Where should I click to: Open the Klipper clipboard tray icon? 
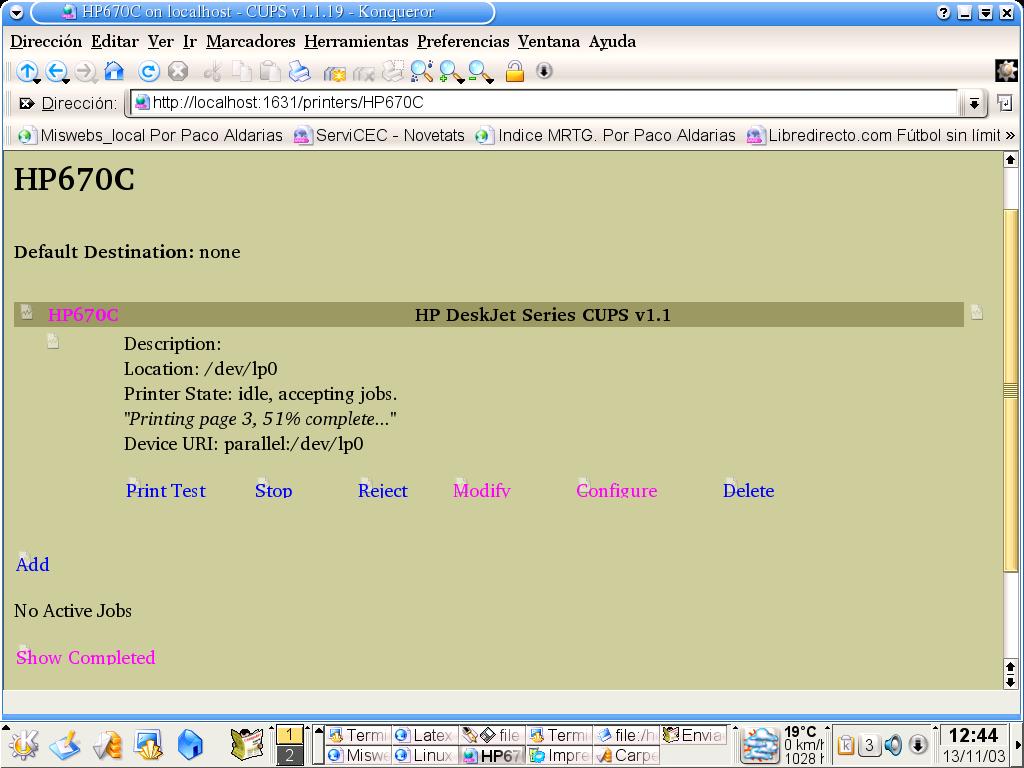coord(846,744)
